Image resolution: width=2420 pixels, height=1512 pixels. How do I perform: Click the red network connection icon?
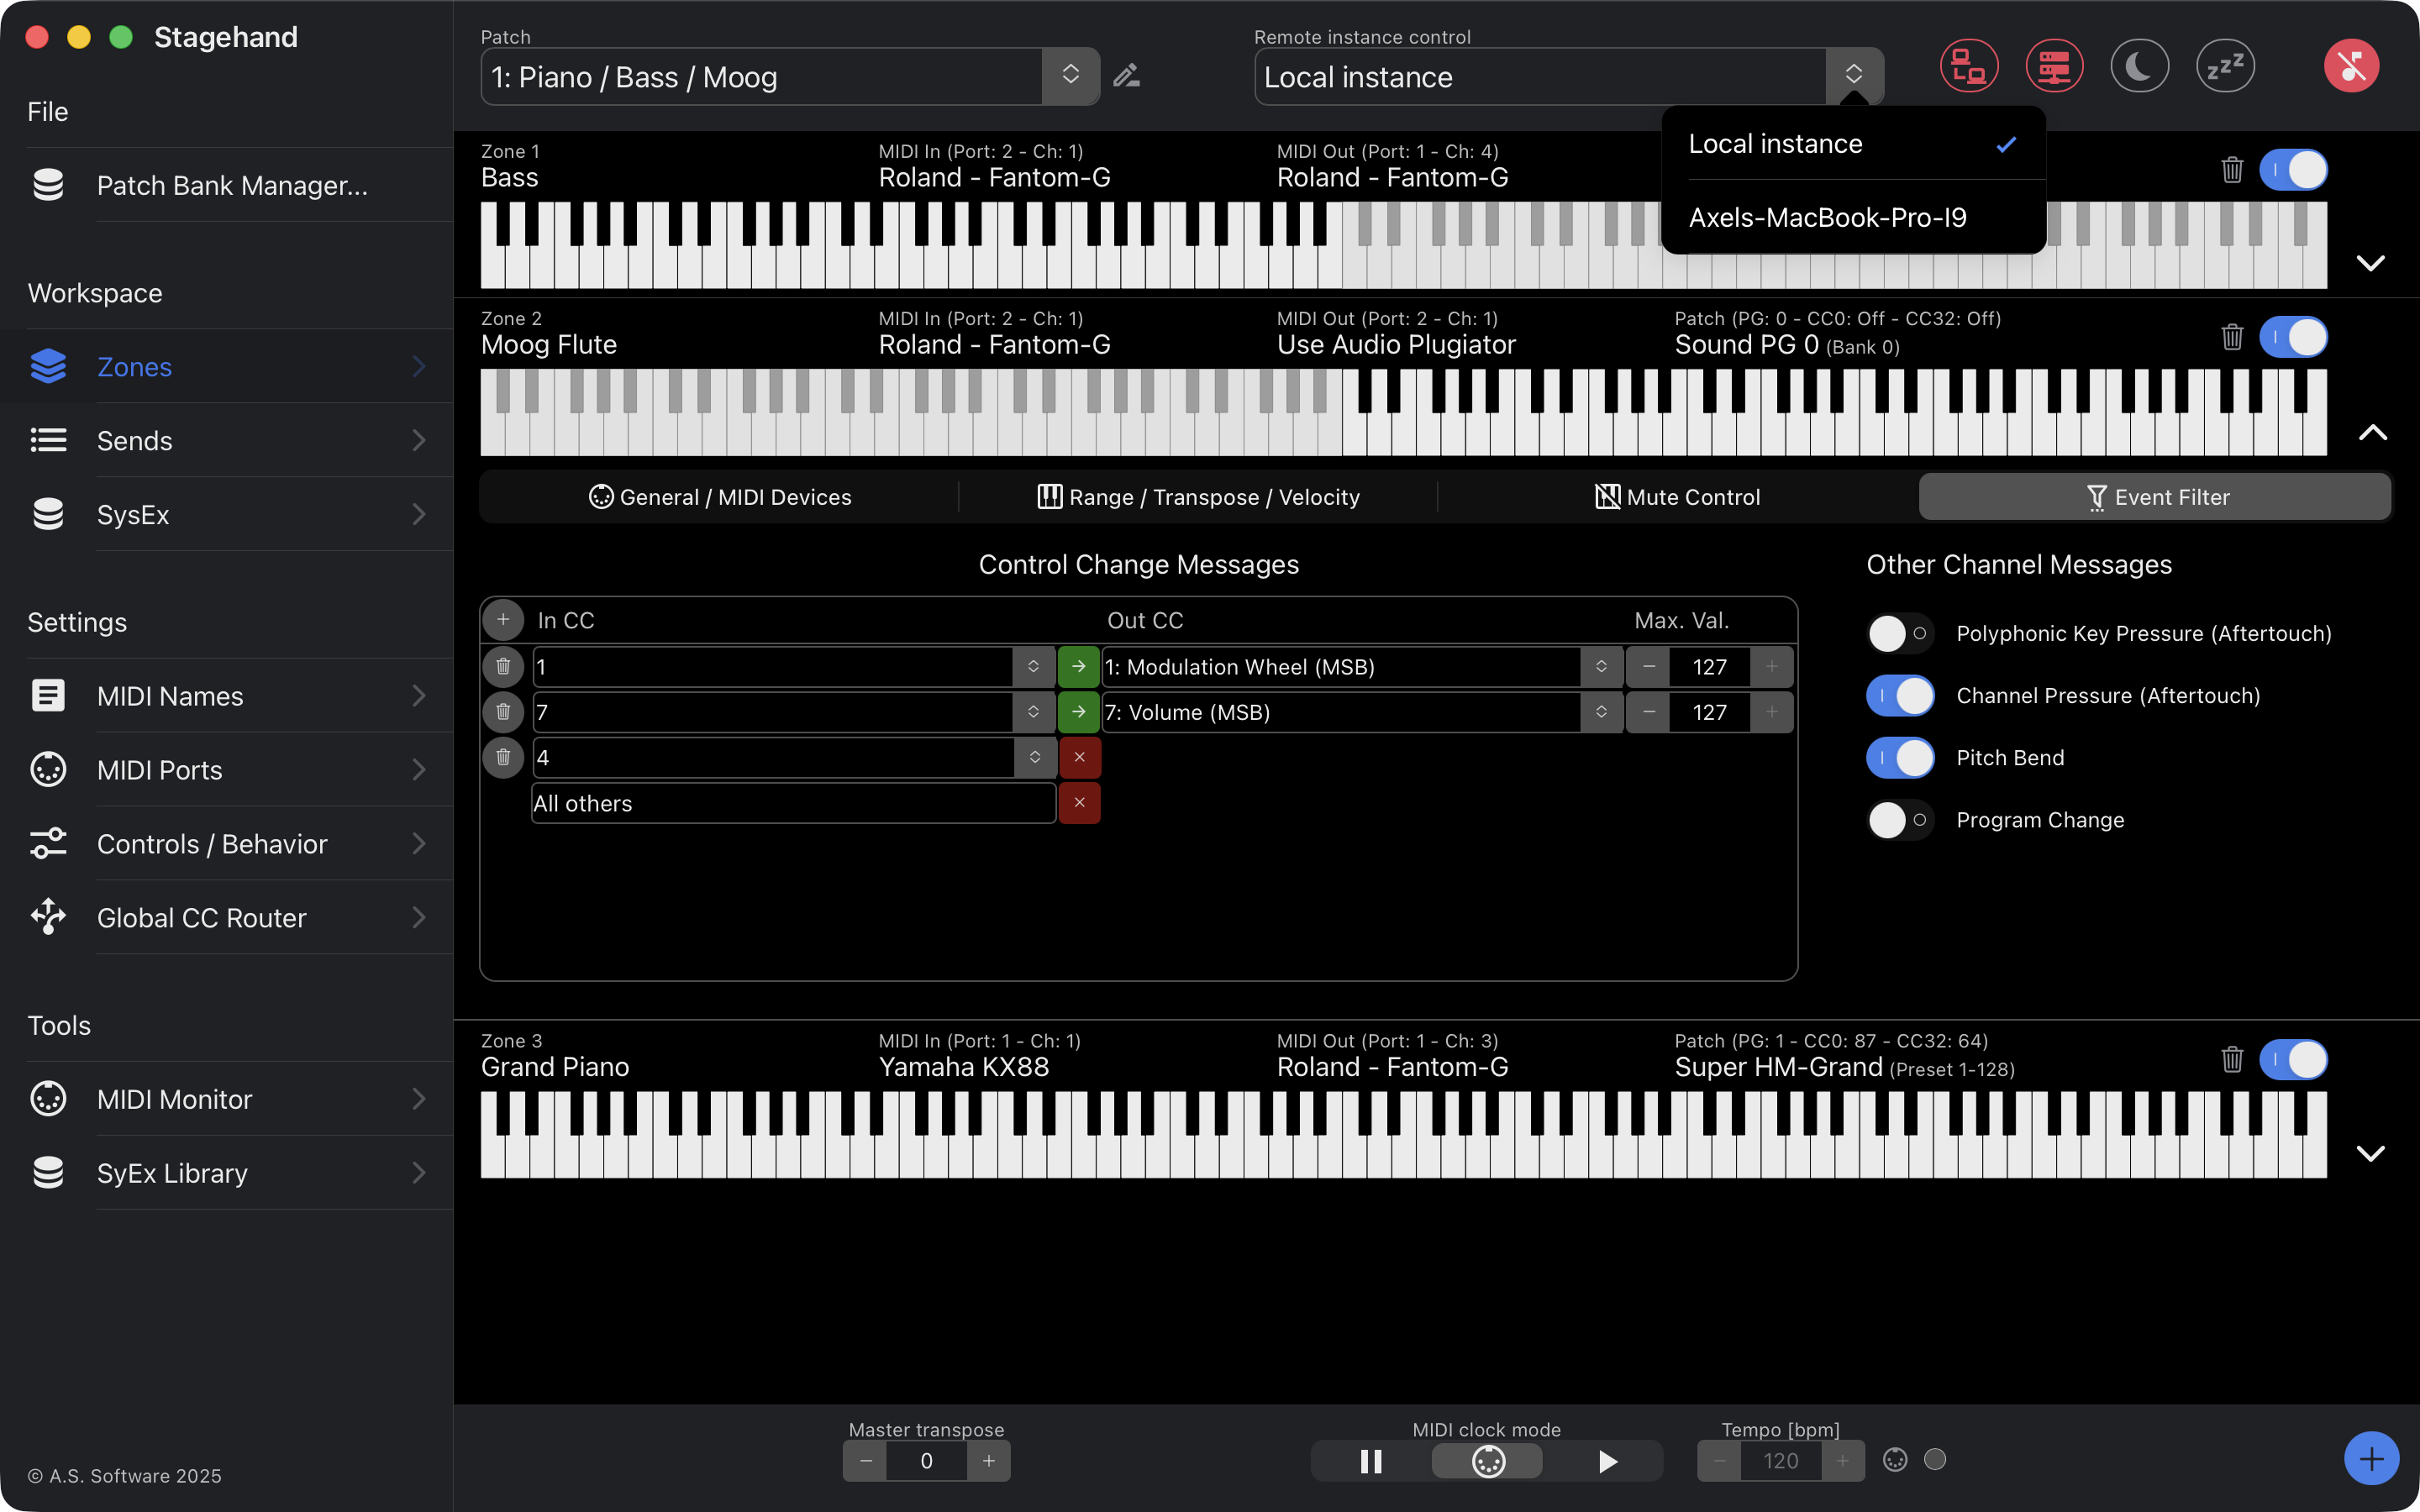(x=1969, y=66)
